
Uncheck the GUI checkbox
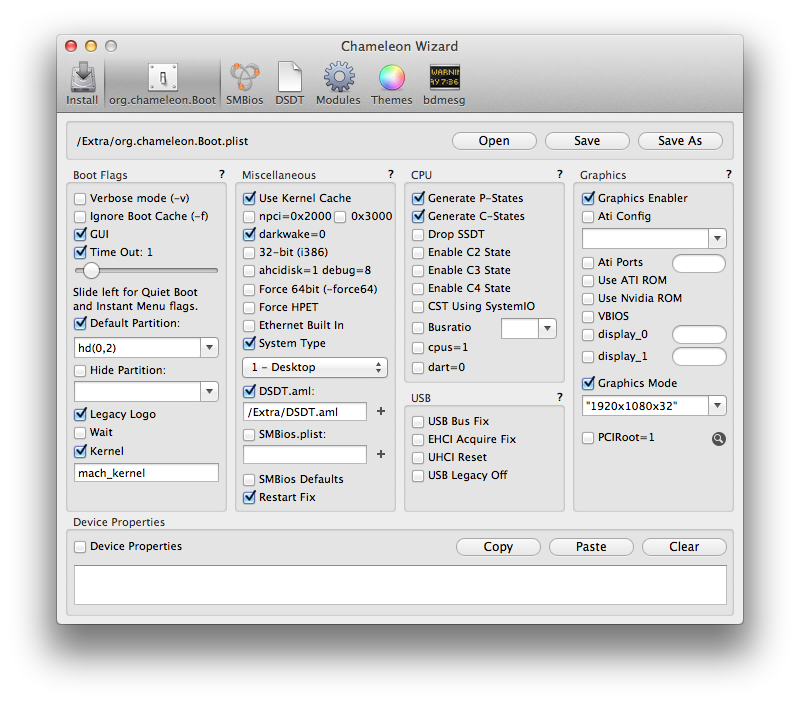(x=80, y=234)
